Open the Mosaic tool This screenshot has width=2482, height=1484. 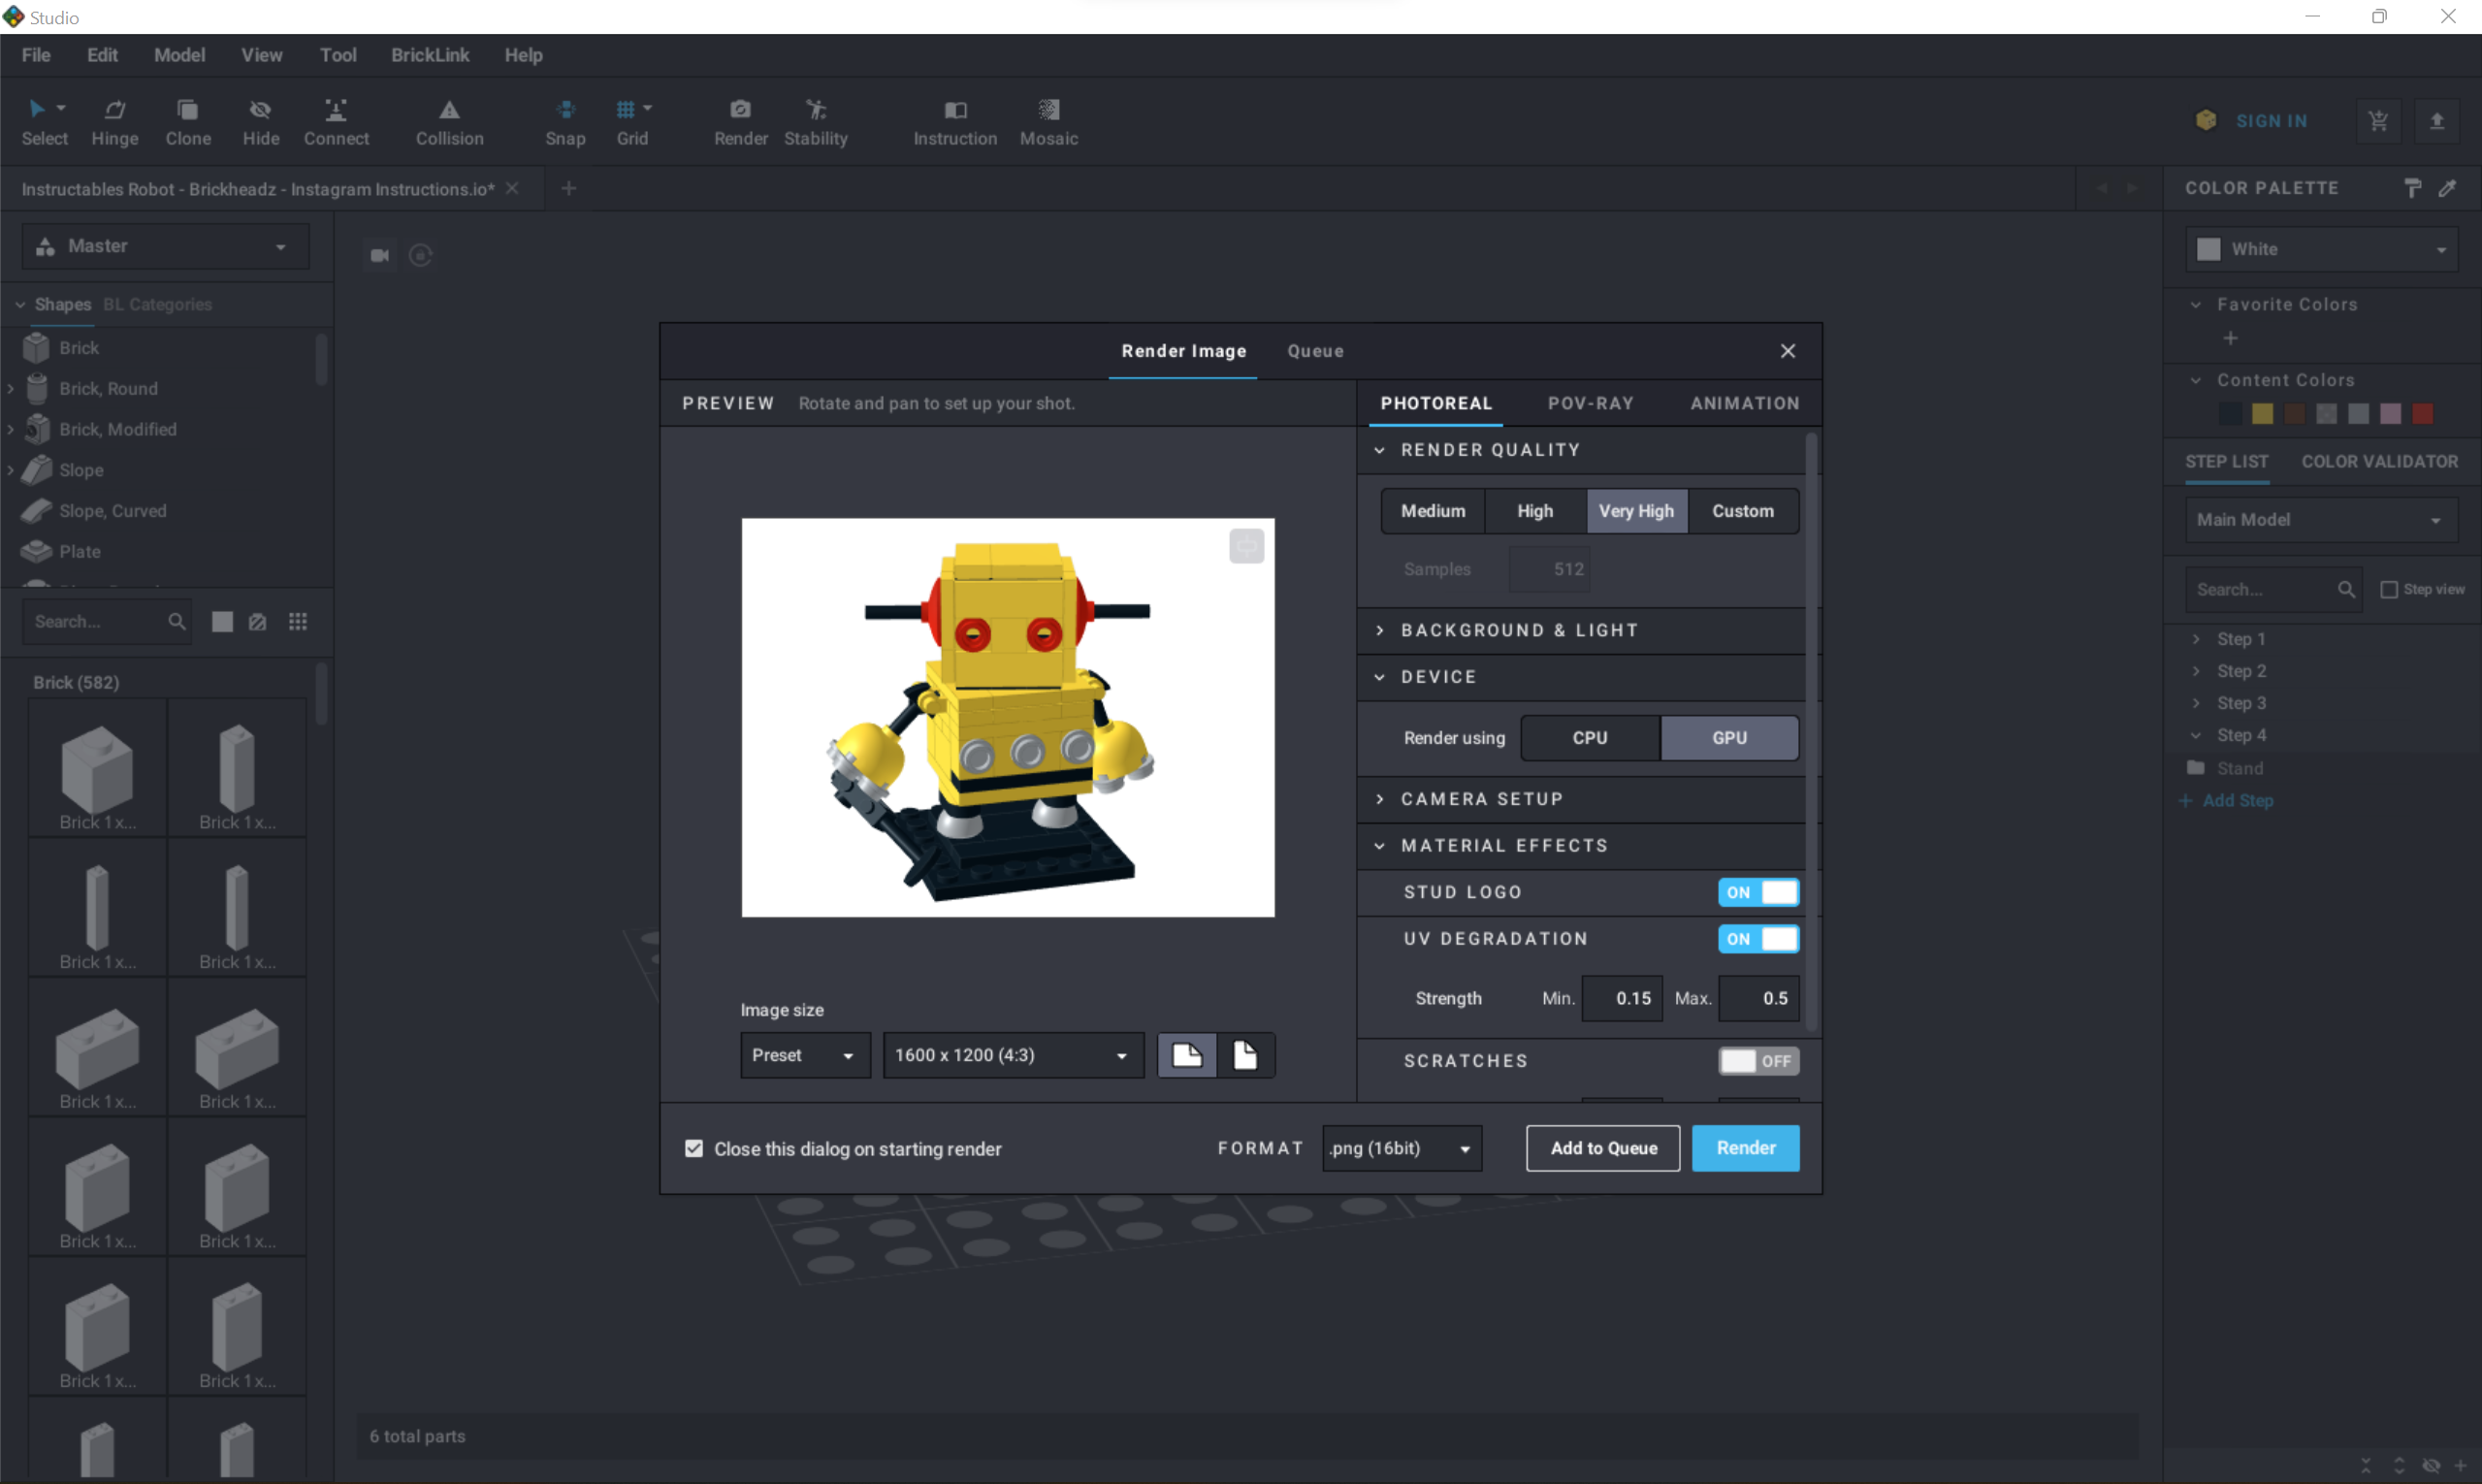tap(1047, 120)
